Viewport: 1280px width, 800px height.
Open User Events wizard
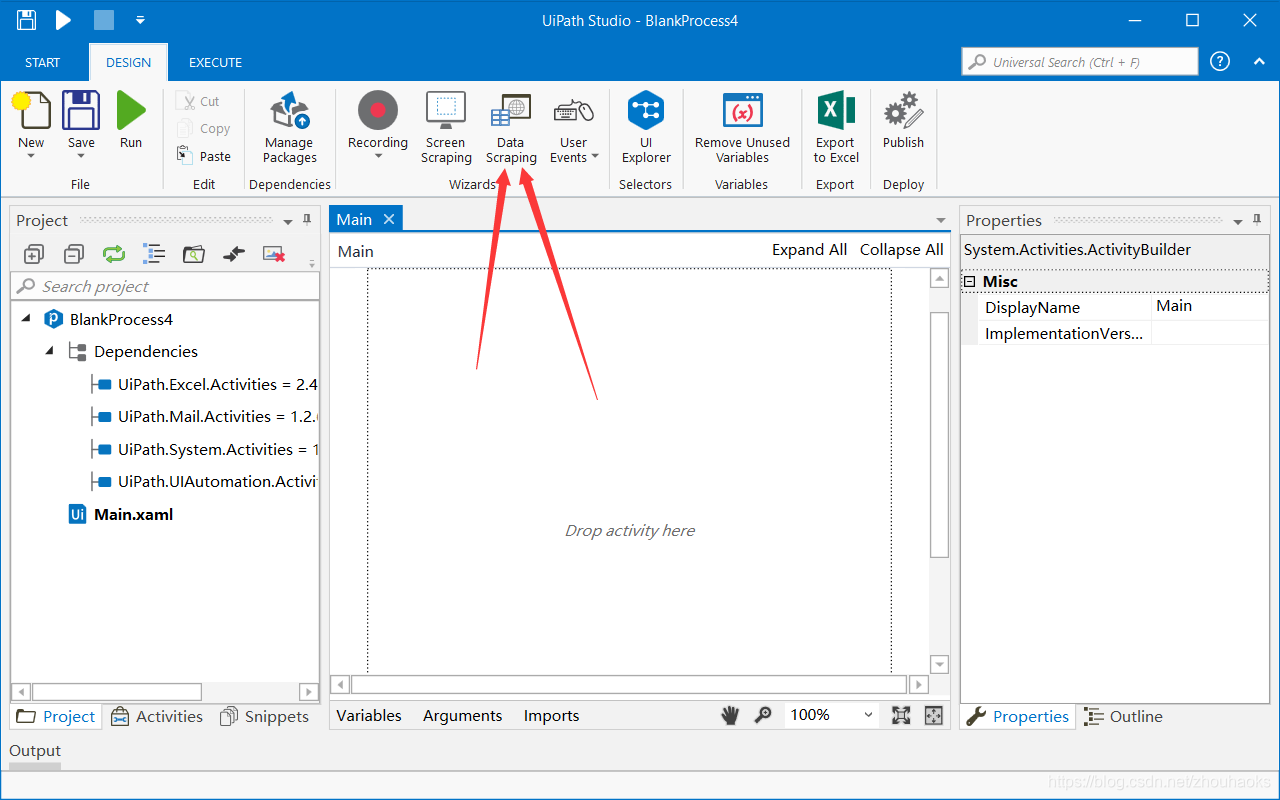574,127
